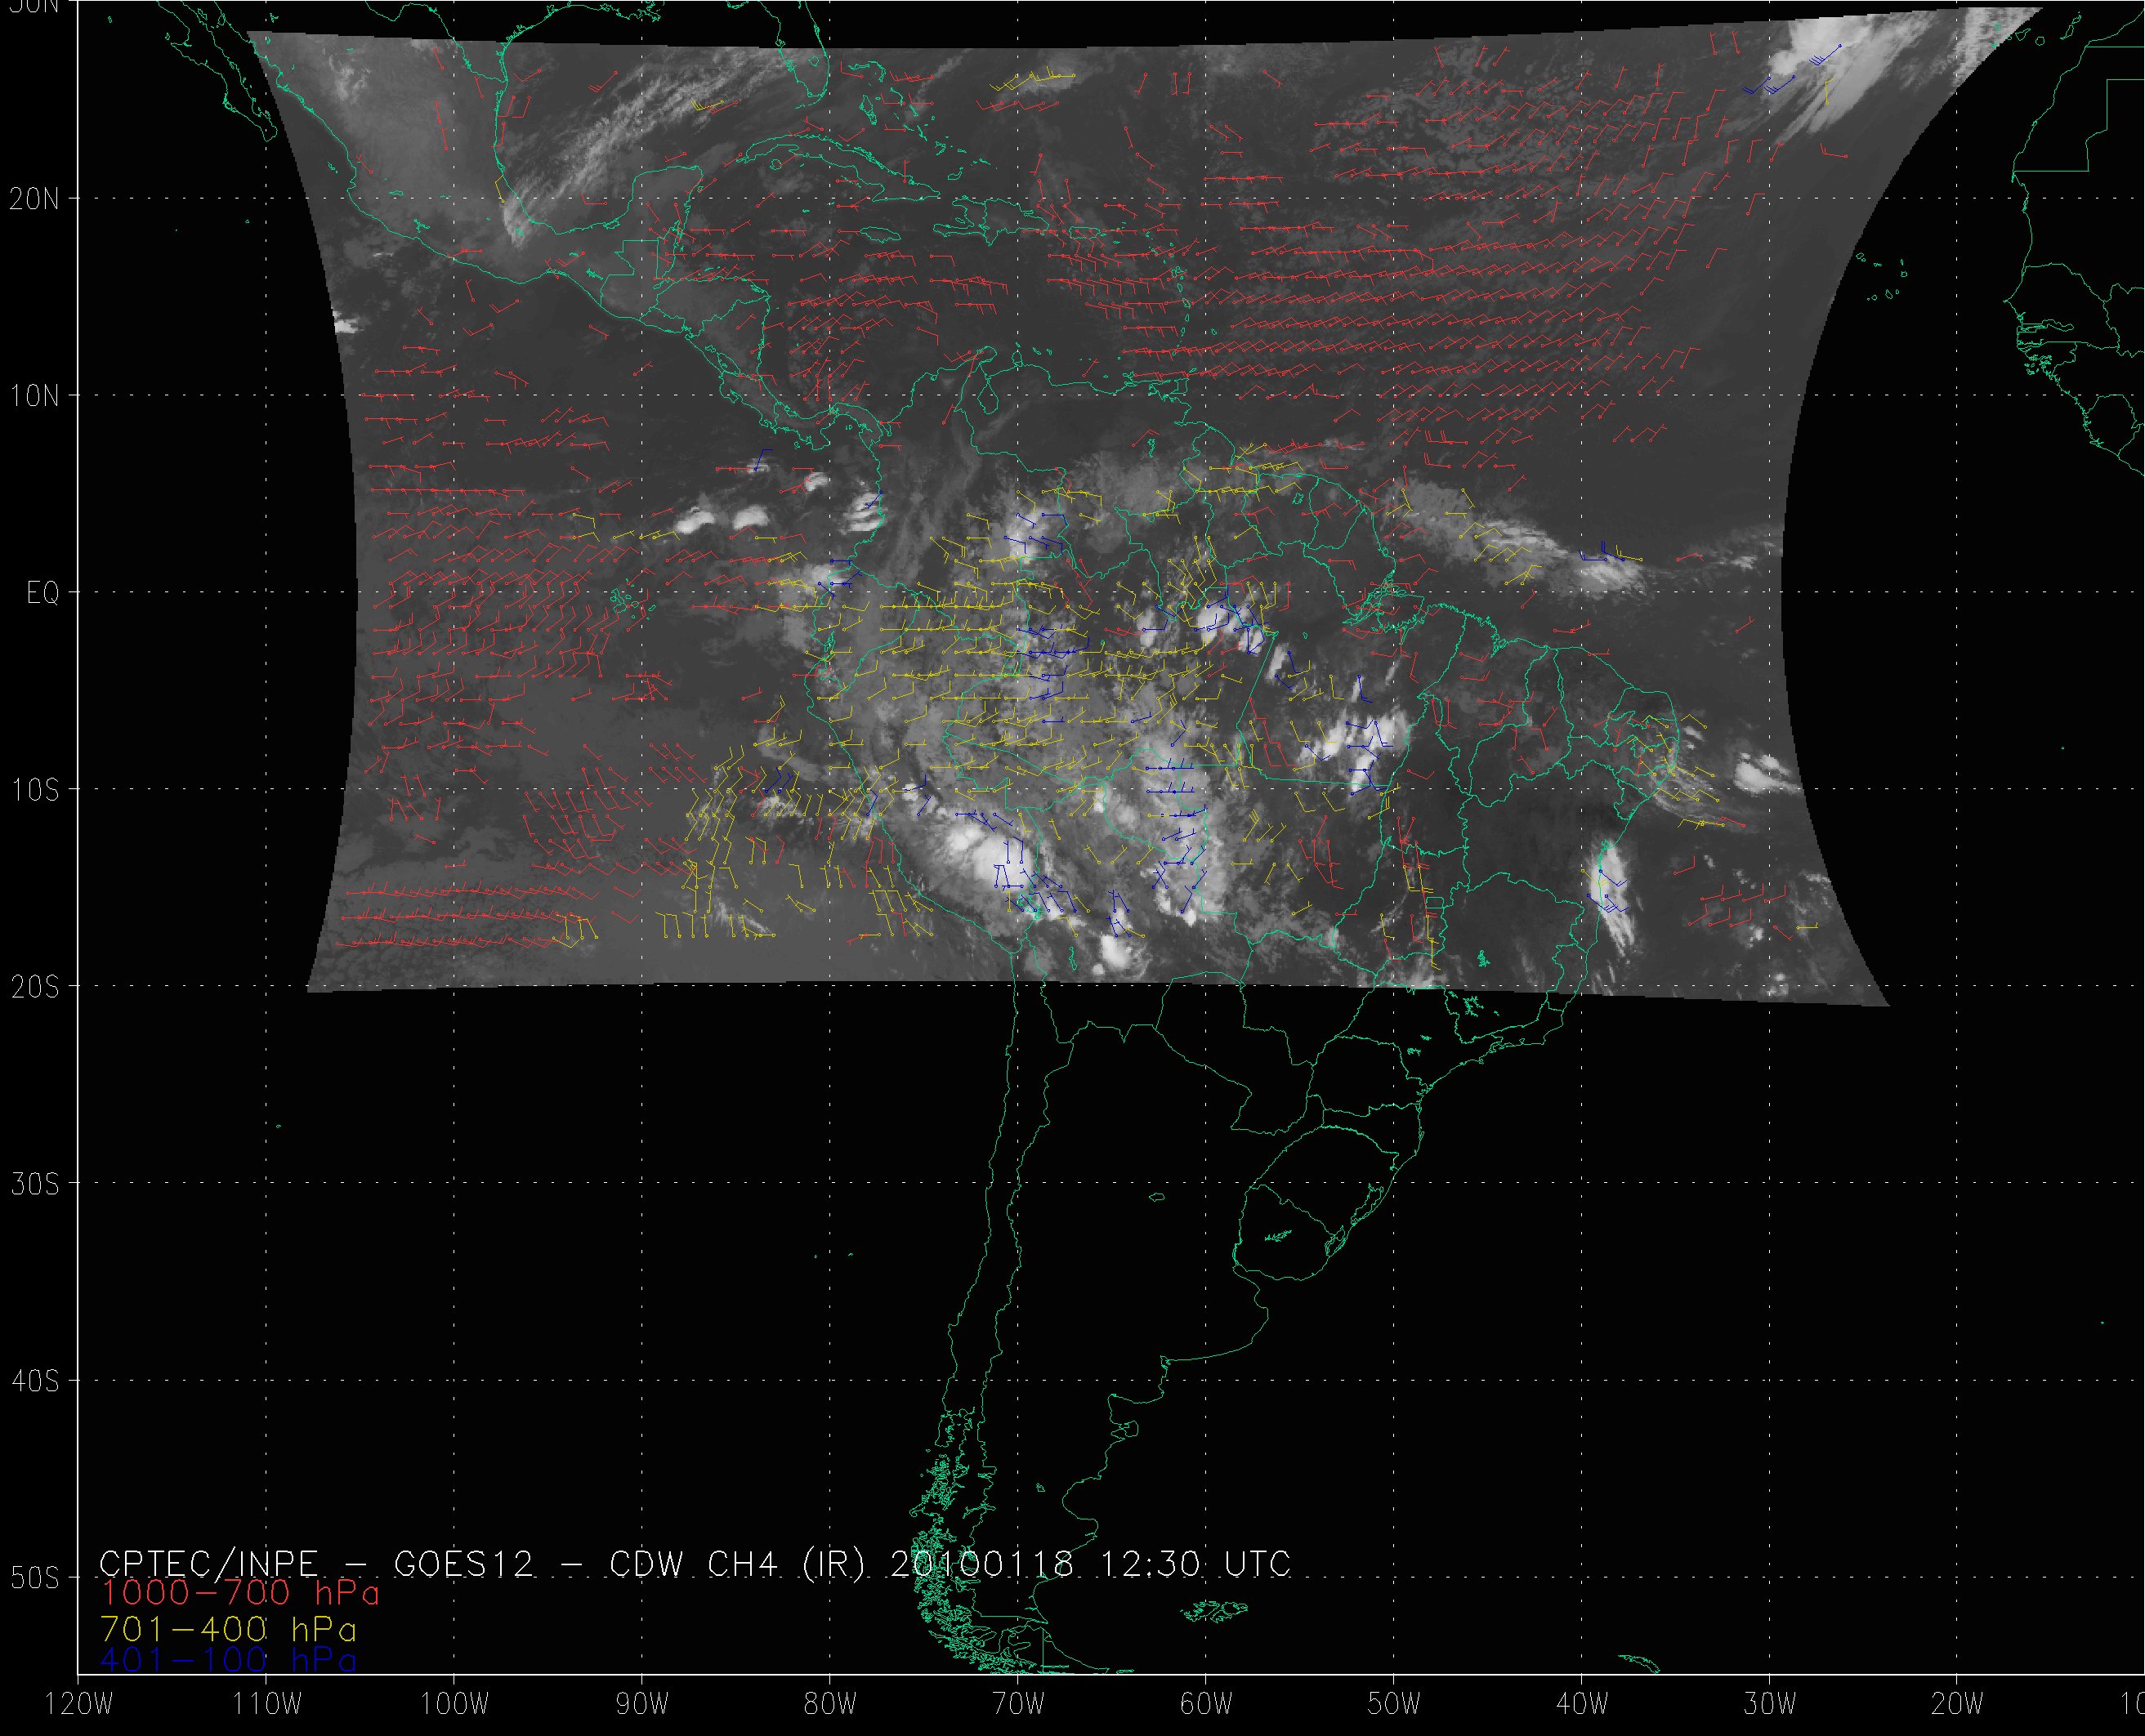The width and height of the screenshot is (2145, 1736).
Task: Click the 30S latitude axis label
Action: [34, 1184]
